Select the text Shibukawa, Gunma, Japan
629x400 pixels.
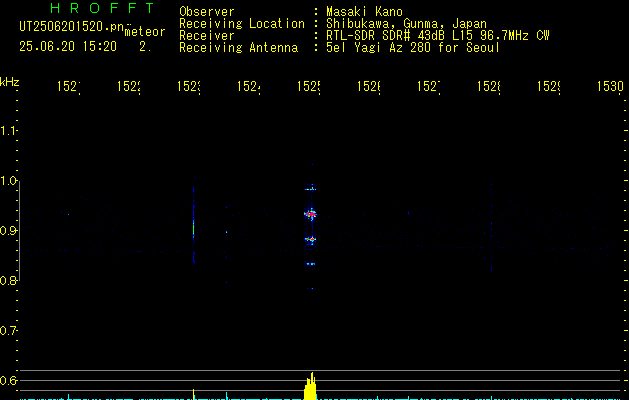click(406, 24)
